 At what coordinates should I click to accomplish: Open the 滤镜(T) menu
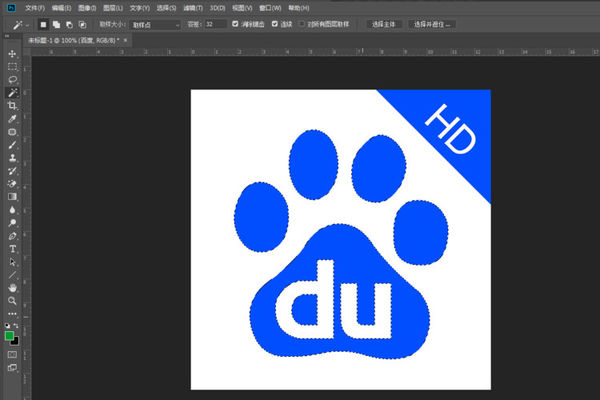pyautogui.click(x=193, y=8)
